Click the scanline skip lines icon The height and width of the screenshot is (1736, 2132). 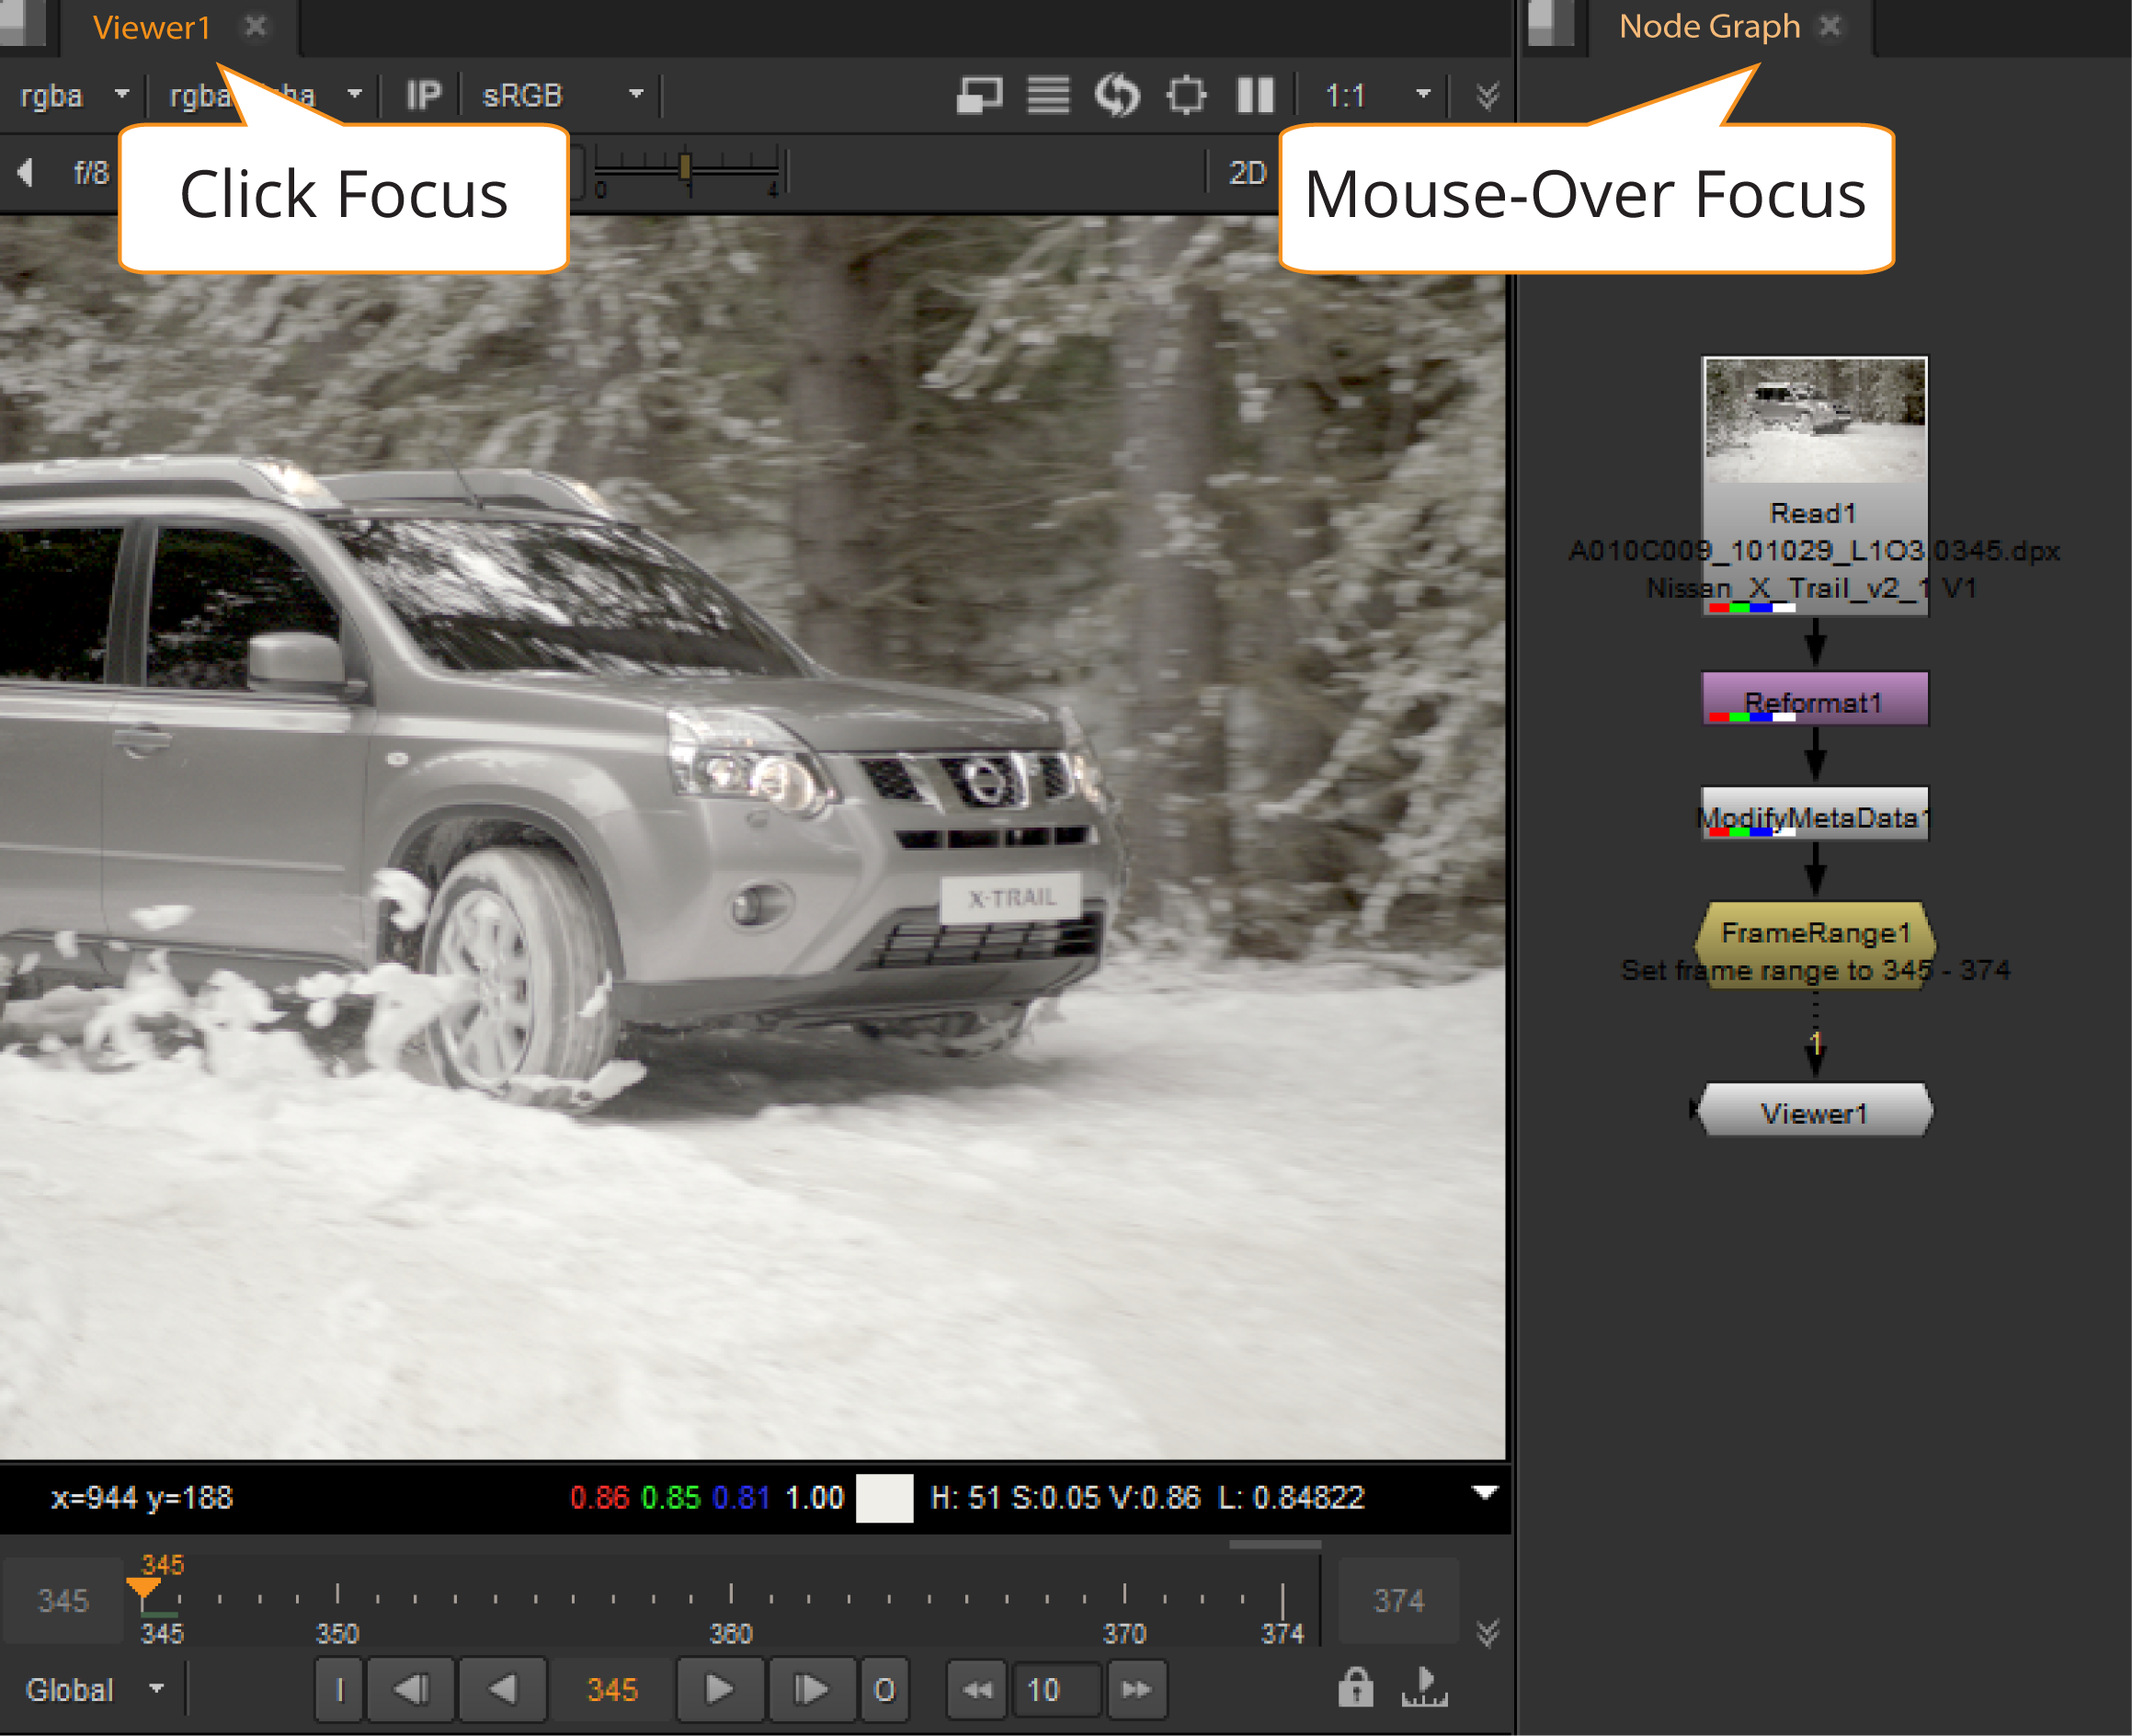tap(1048, 96)
